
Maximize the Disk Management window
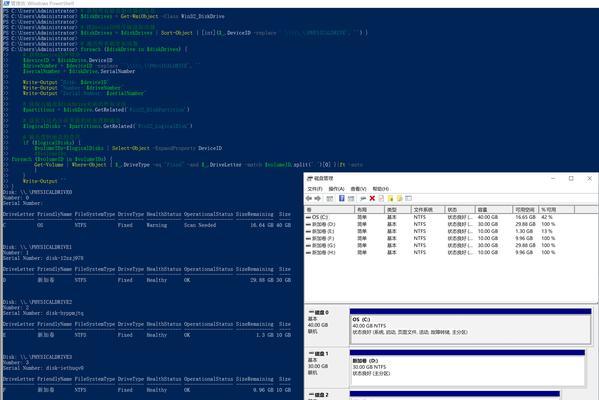(x=571, y=178)
